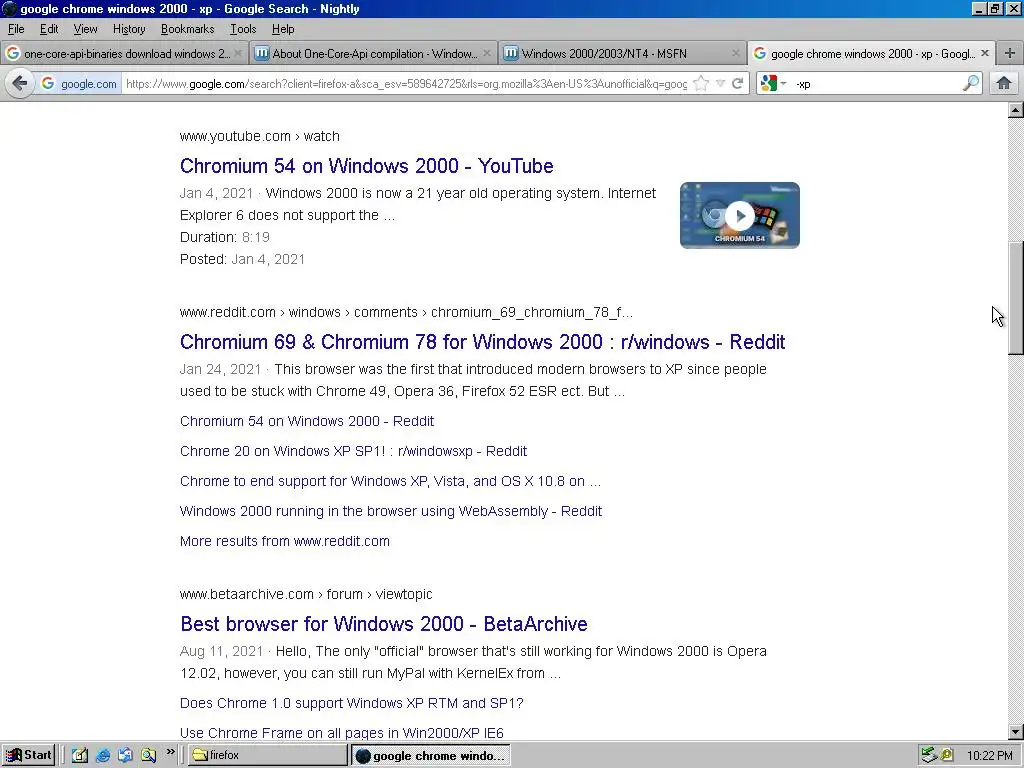1024x768 pixels.
Task: Open the Windows Start menu
Action: pos(28,755)
